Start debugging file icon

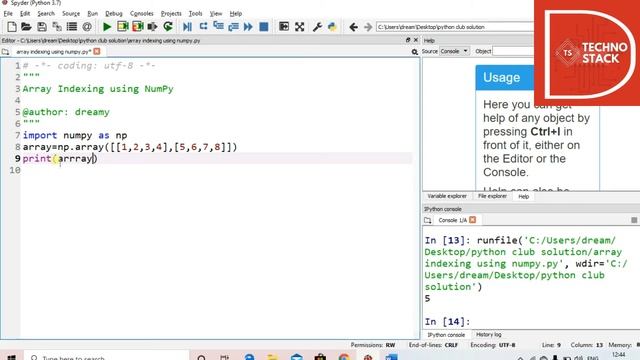click(187, 27)
